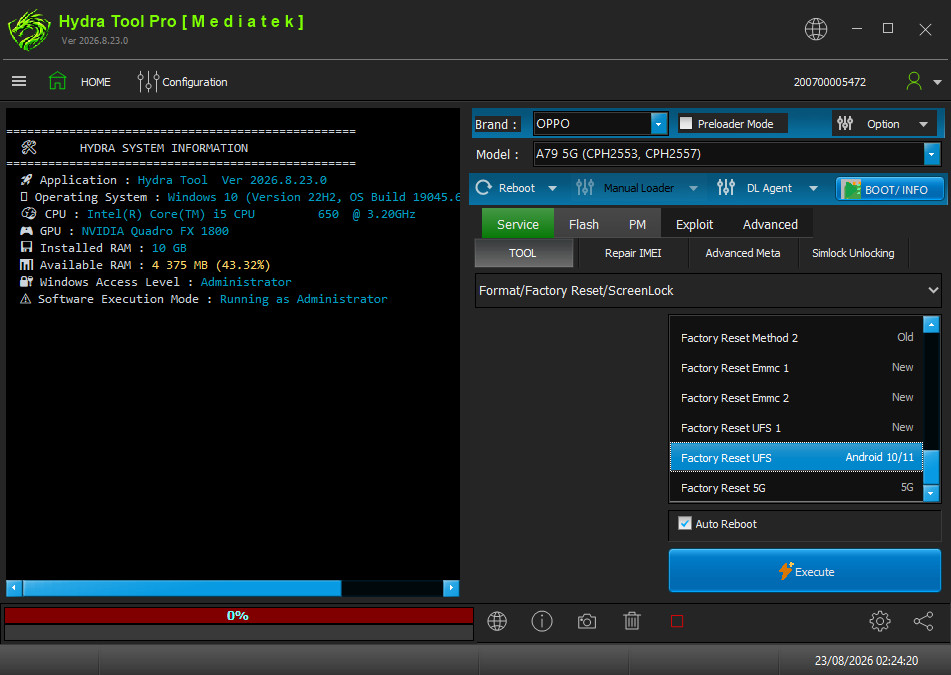Viewport: 951px width, 675px height.
Task: Click the DL Agent sliders icon
Action: pos(725,187)
